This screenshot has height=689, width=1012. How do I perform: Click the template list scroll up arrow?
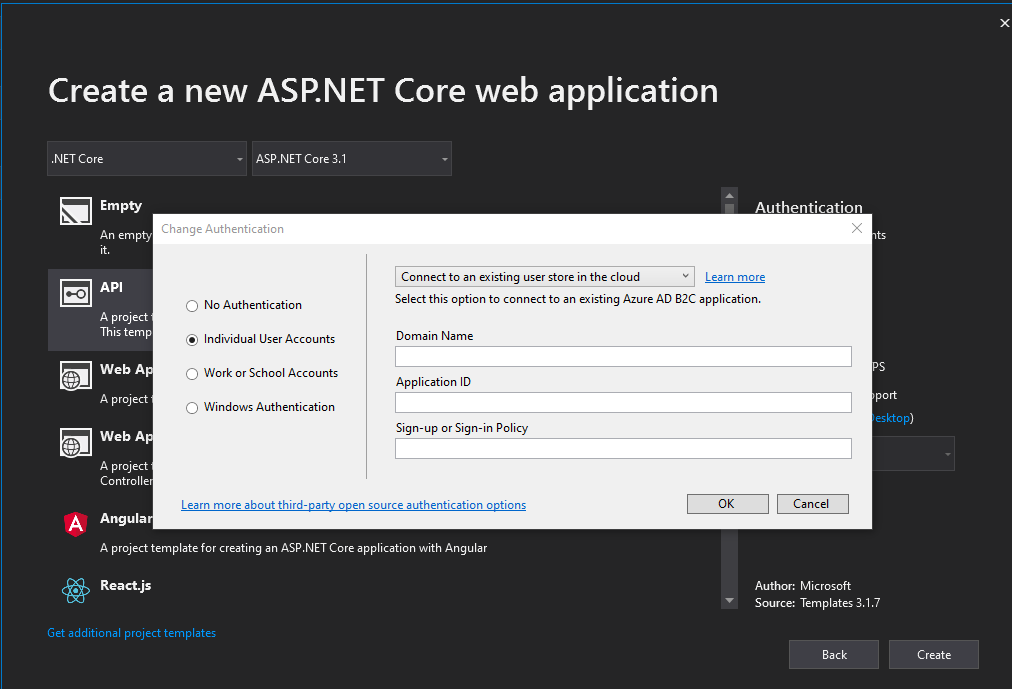(729, 195)
